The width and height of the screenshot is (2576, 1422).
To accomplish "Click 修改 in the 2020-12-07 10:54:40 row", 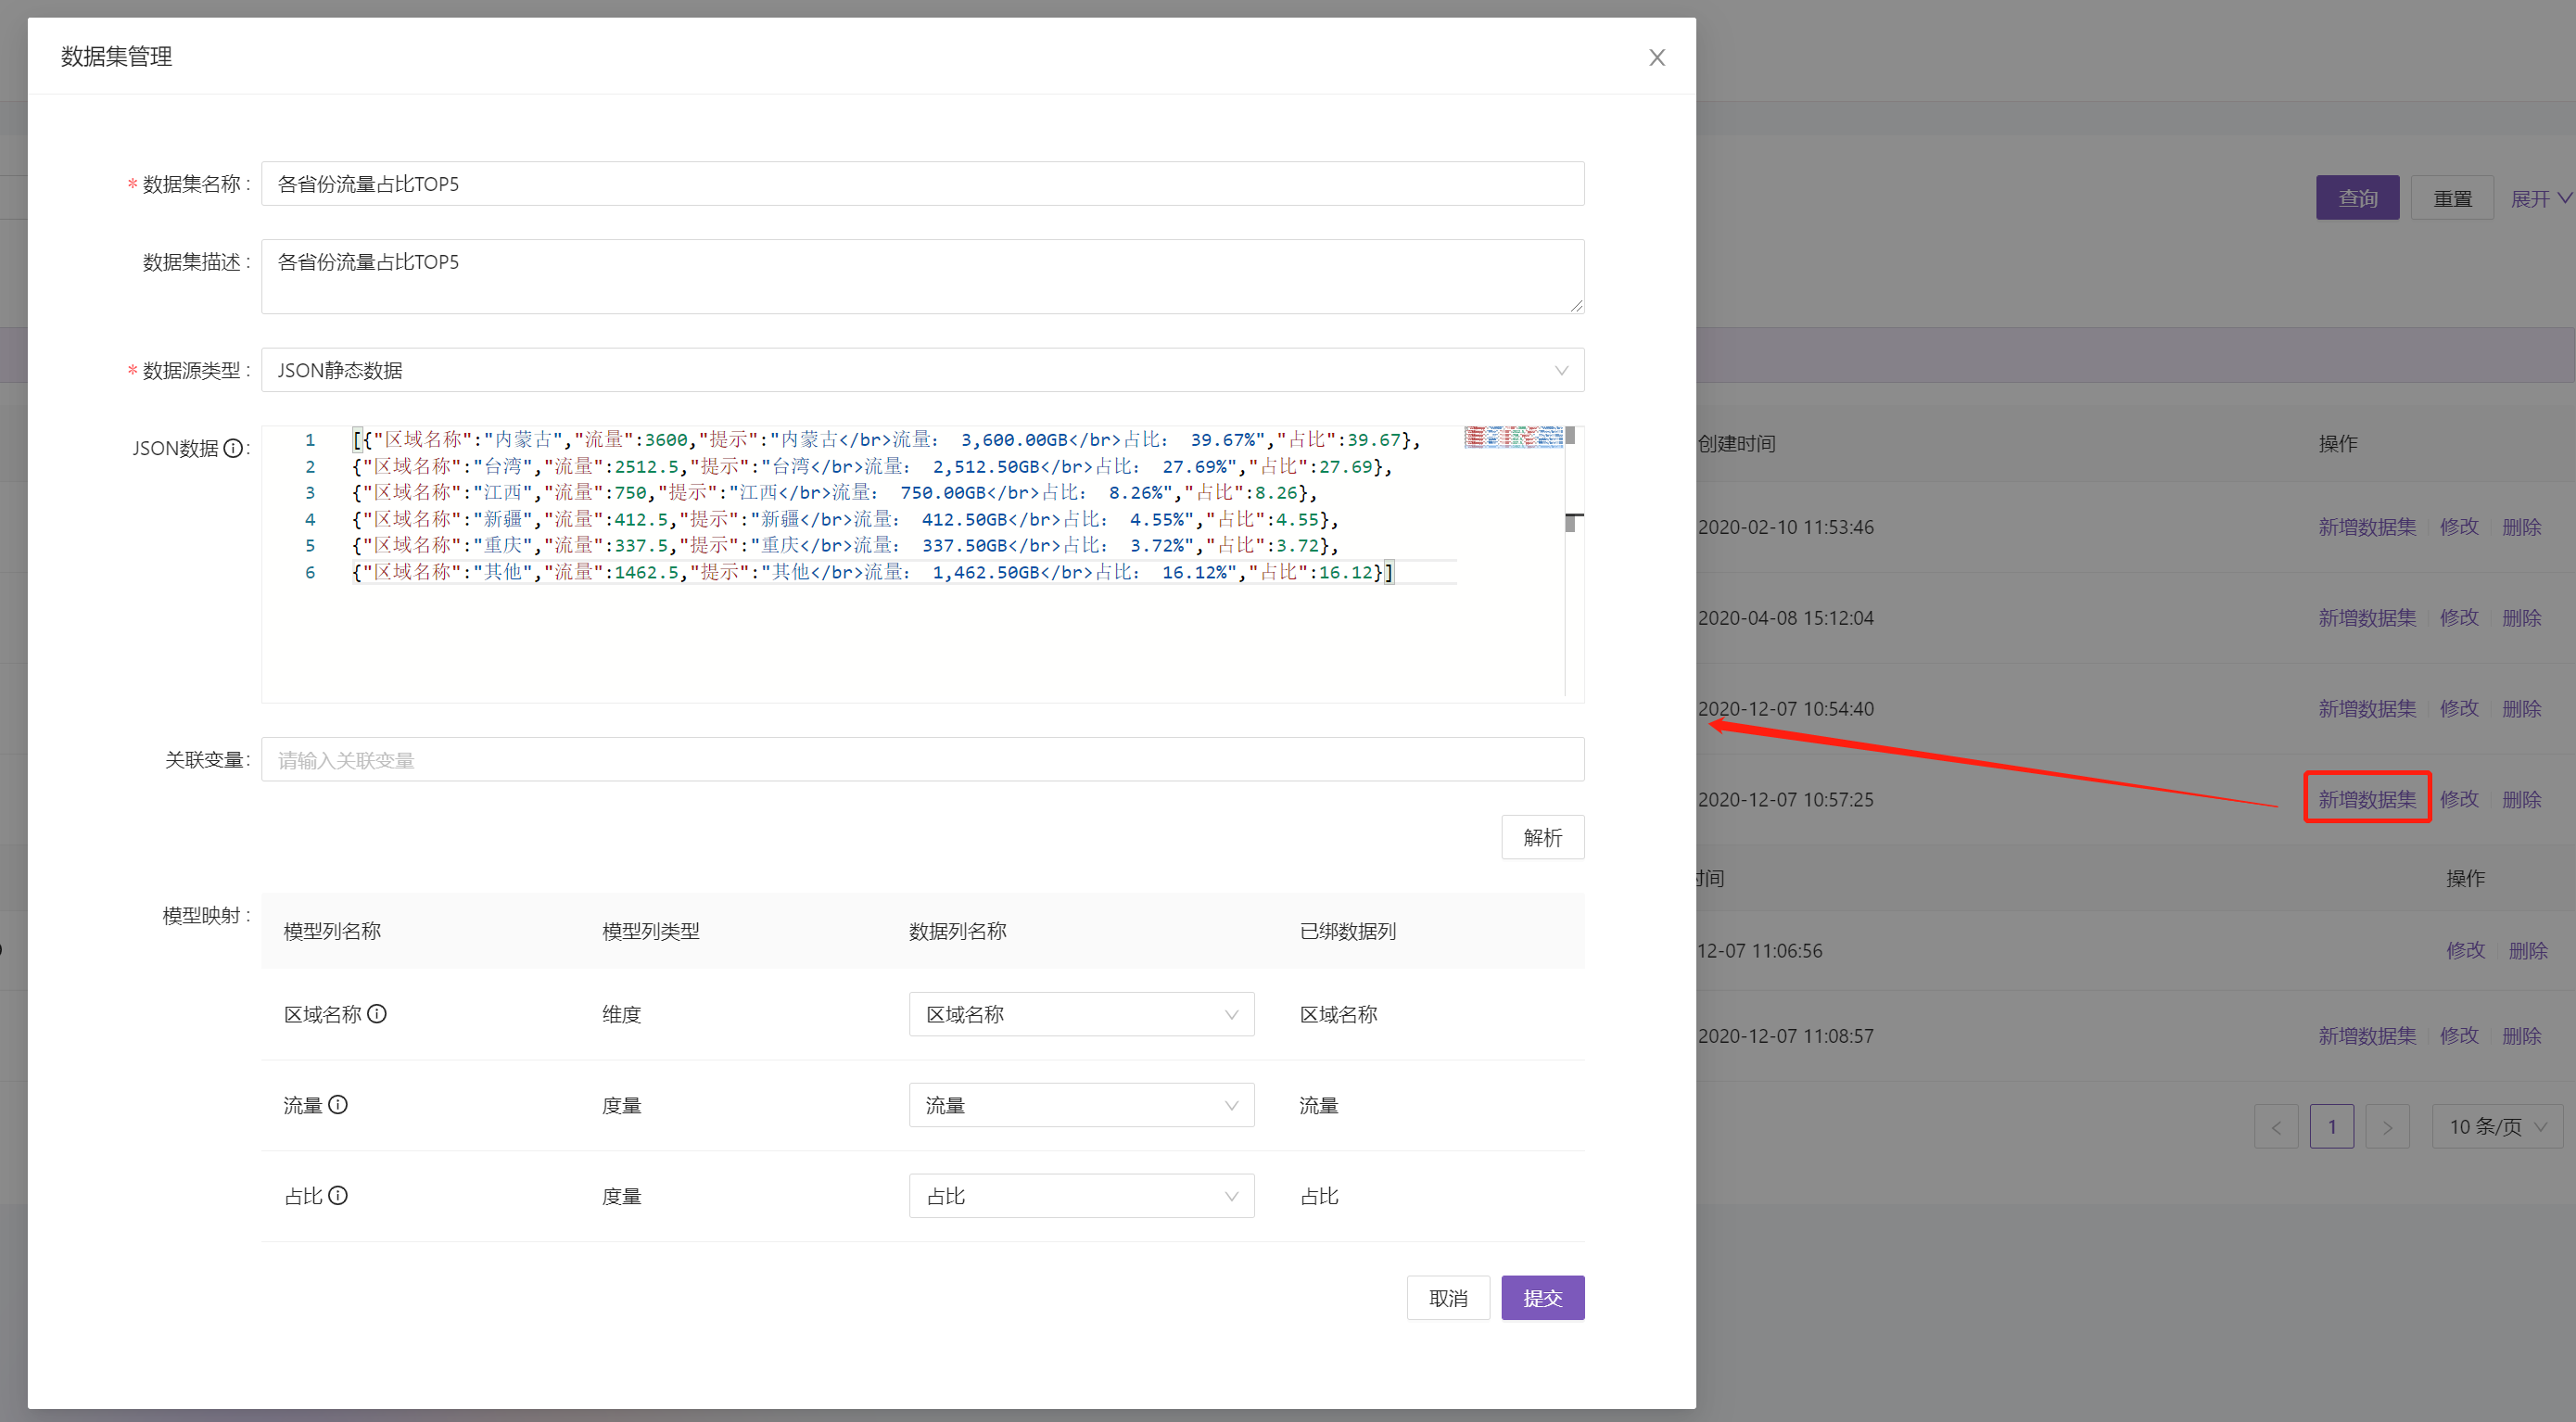I will tap(2459, 709).
